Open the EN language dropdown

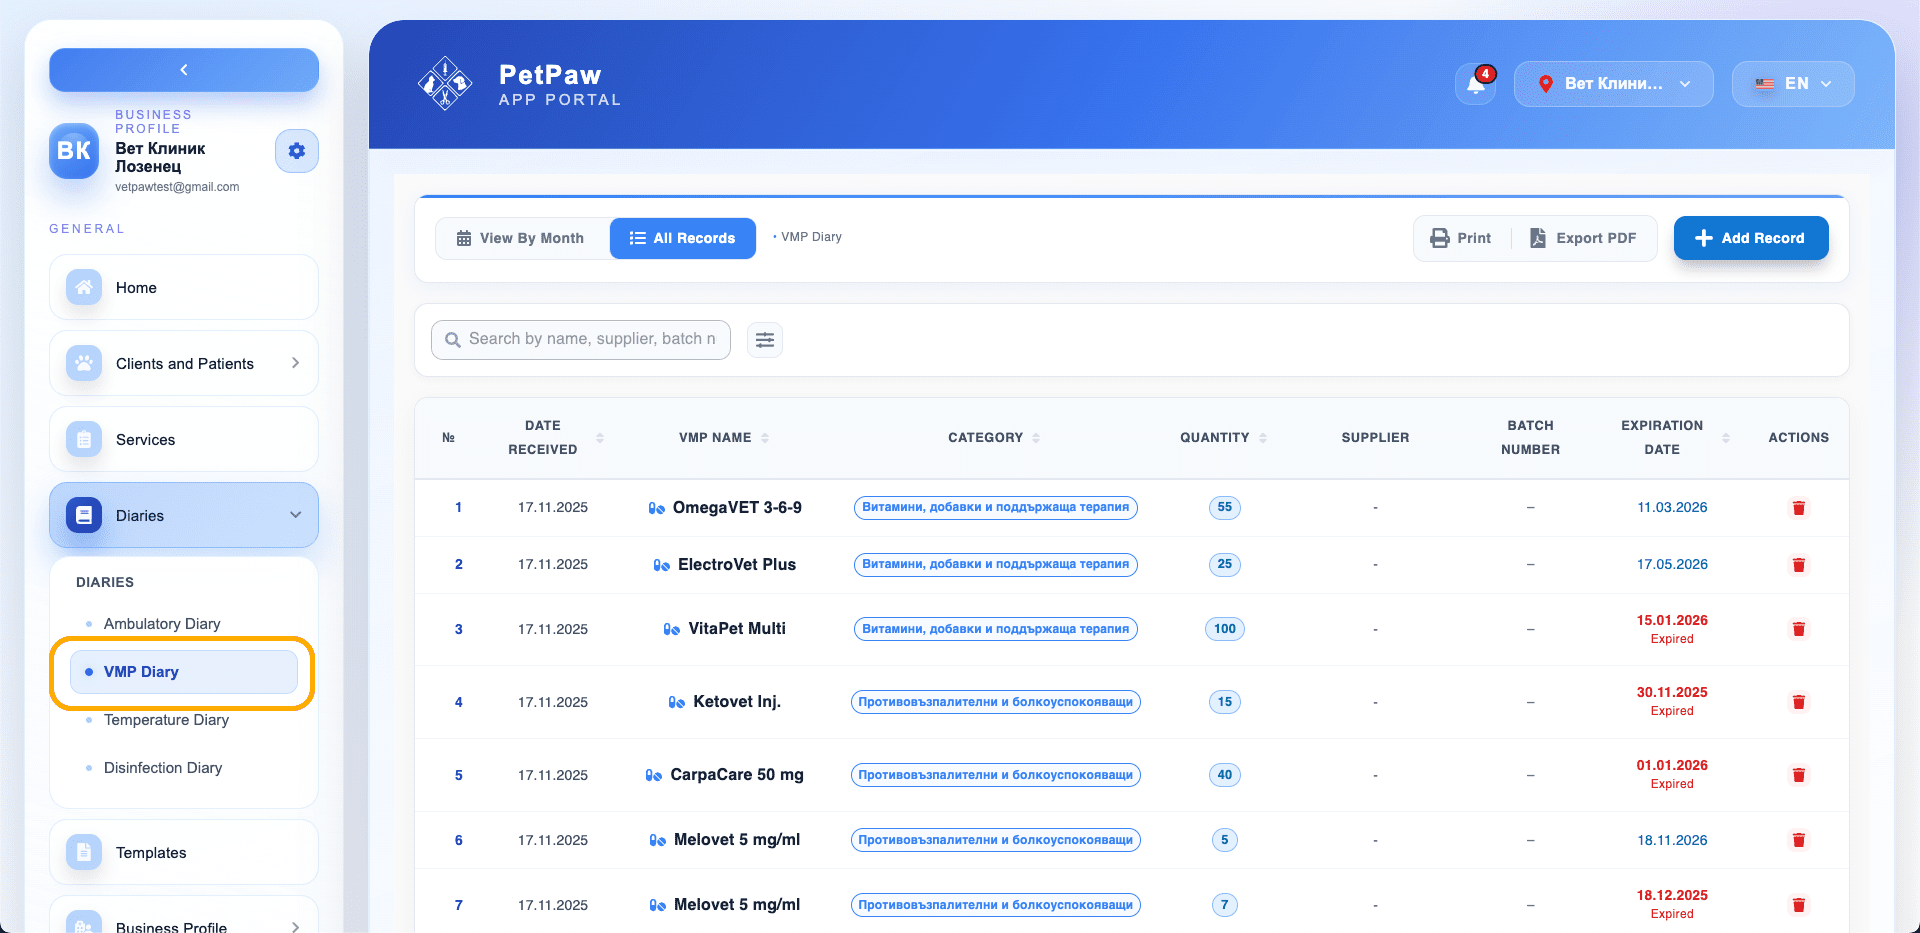click(1793, 84)
